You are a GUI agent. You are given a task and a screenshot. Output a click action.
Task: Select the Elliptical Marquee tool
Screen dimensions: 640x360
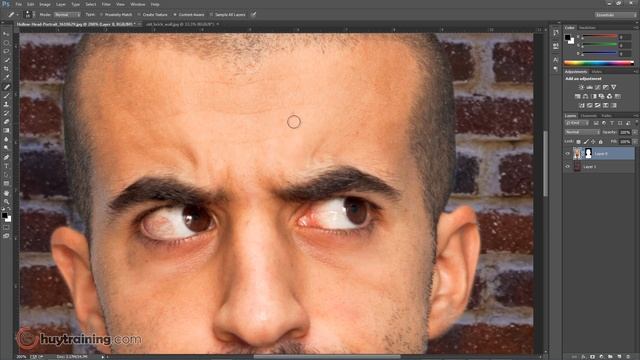click(7, 42)
